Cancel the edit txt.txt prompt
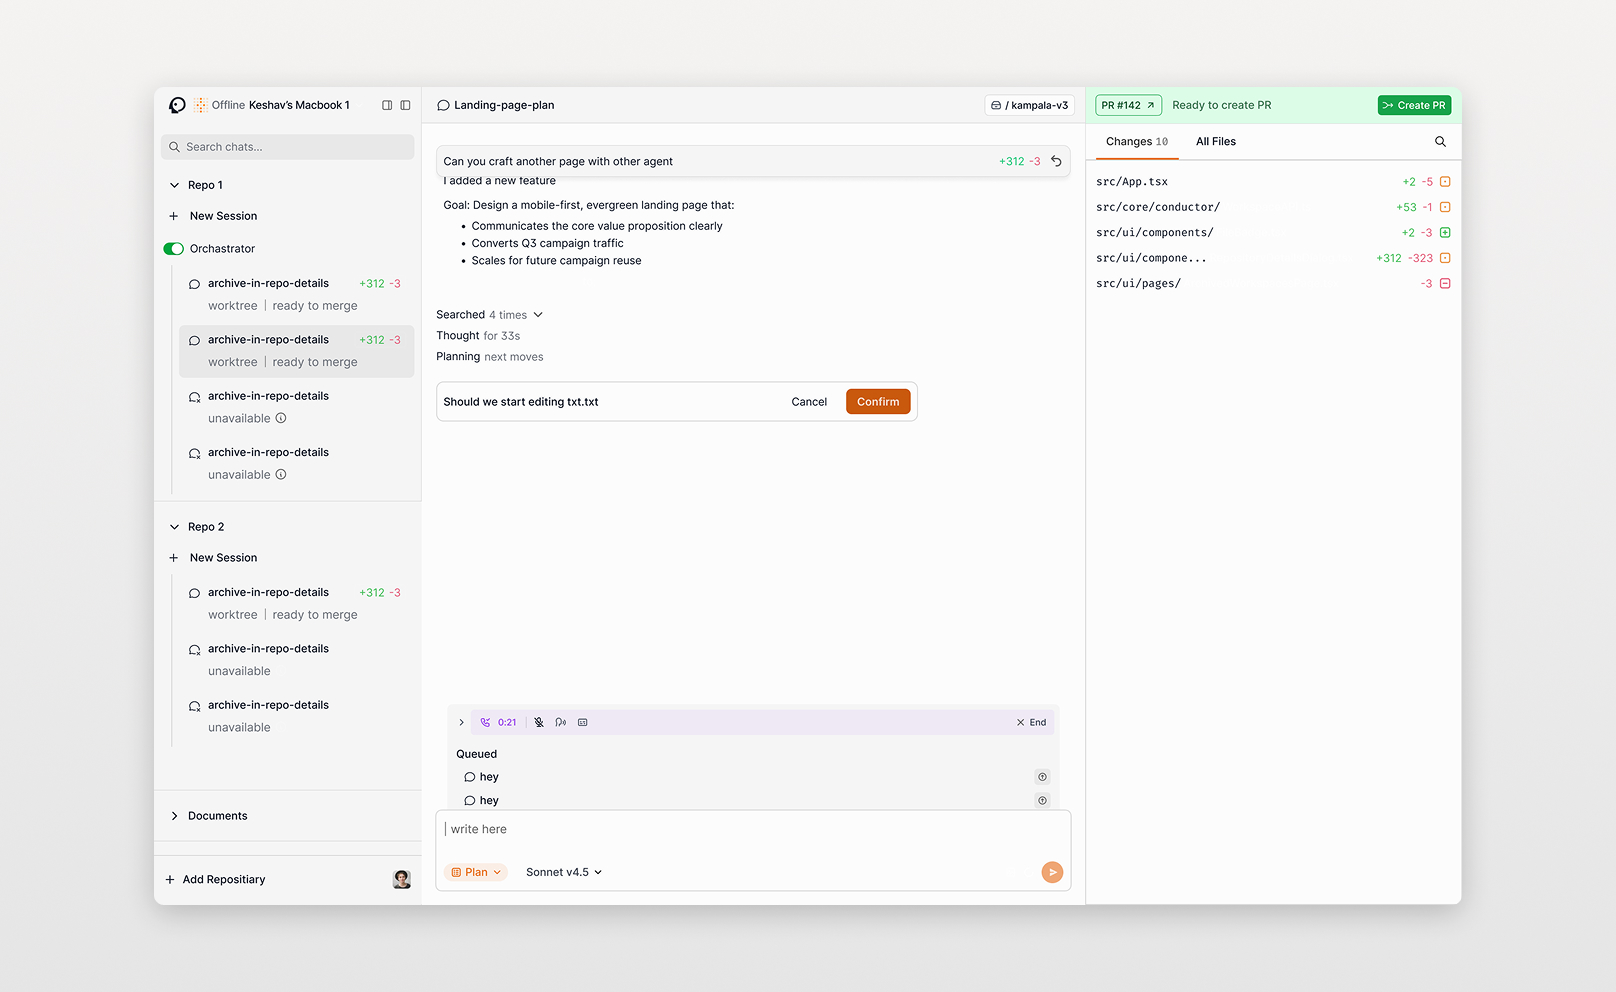This screenshot has width=1616, height=992. pos(809,402)
